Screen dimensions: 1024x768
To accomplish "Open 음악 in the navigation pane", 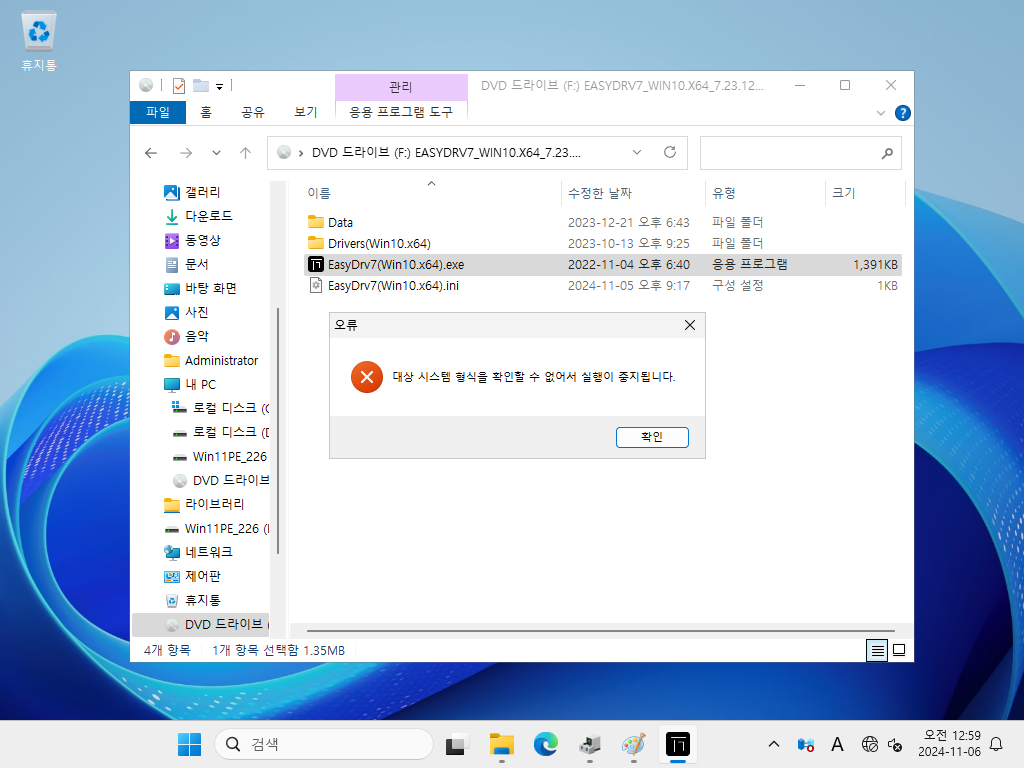I will click(187, 336).
